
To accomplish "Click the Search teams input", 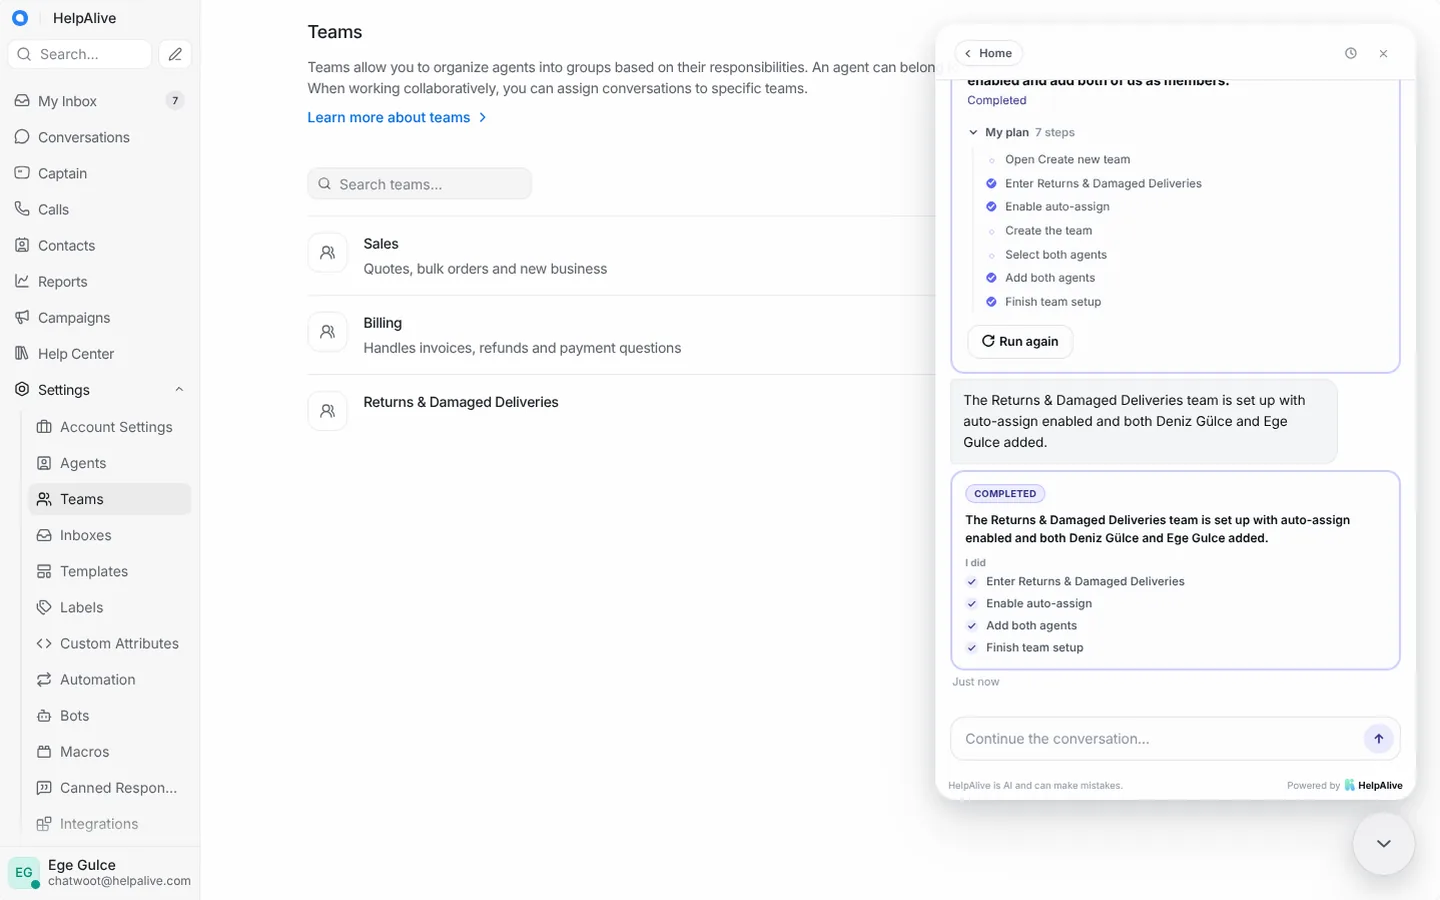I will pyautogui.click(x=420, y=184).
